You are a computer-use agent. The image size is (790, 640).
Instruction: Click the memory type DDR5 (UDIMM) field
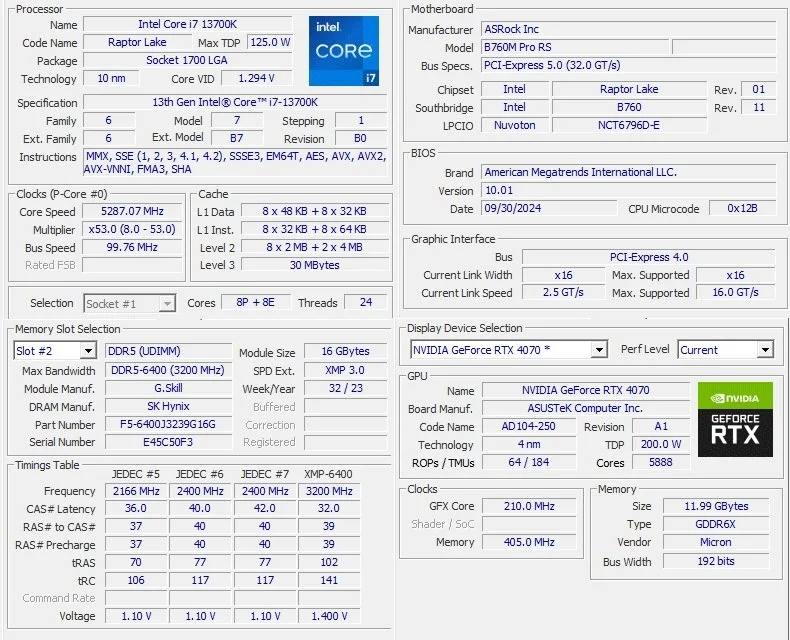[x=168, y=351]
